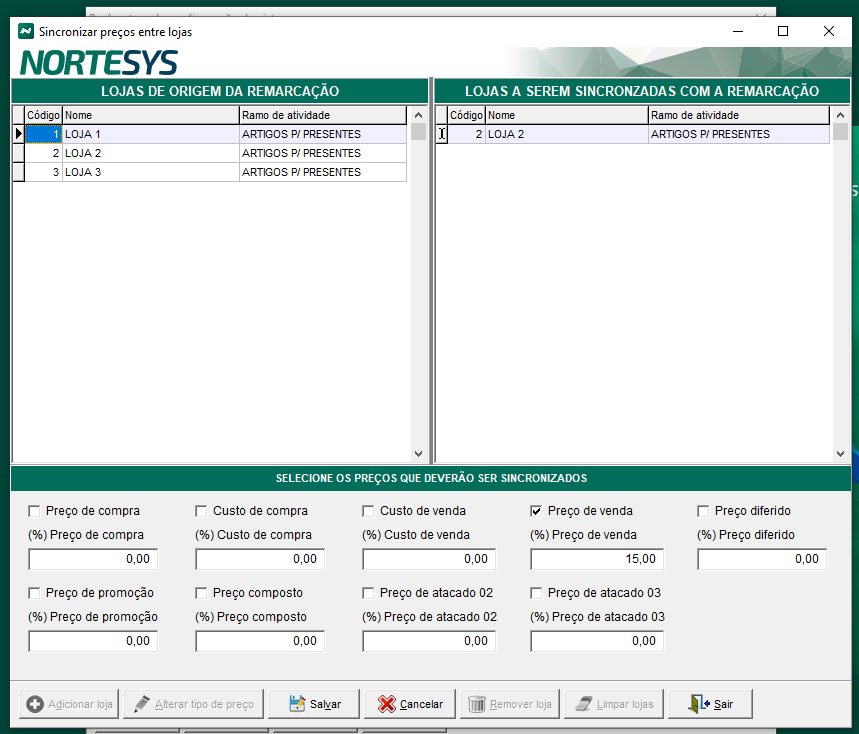Click the Remover loja trash icon
859x734 pixels.
(x=477, y=704)
